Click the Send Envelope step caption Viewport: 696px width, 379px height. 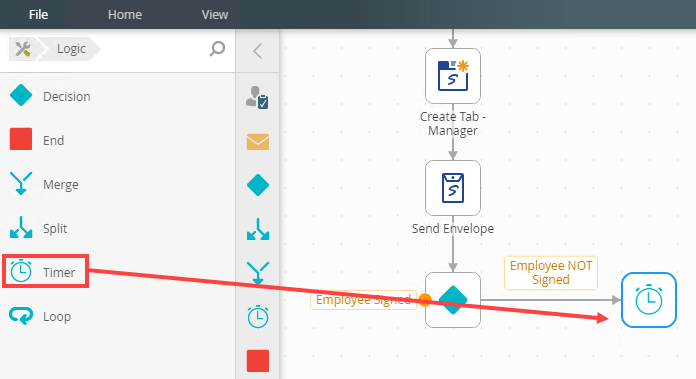coord(453,229)
